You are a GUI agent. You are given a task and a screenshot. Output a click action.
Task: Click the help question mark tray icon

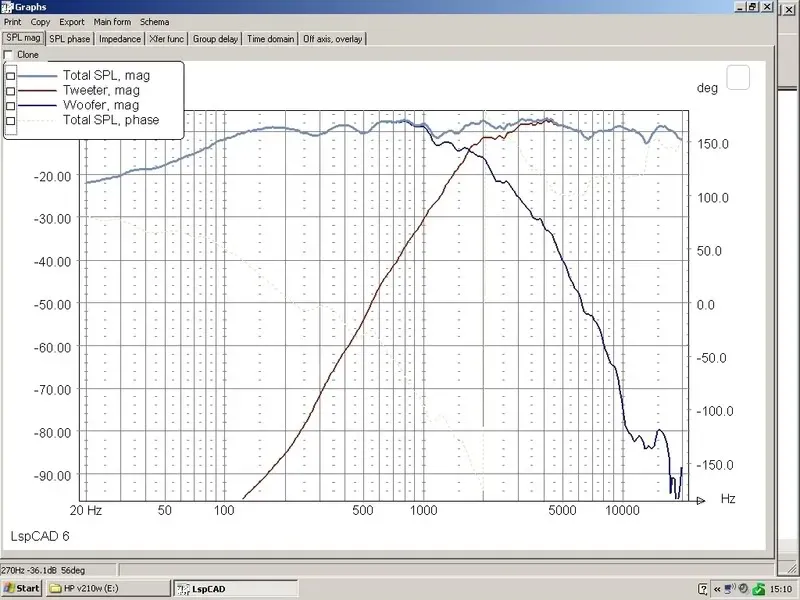point(703,589)
